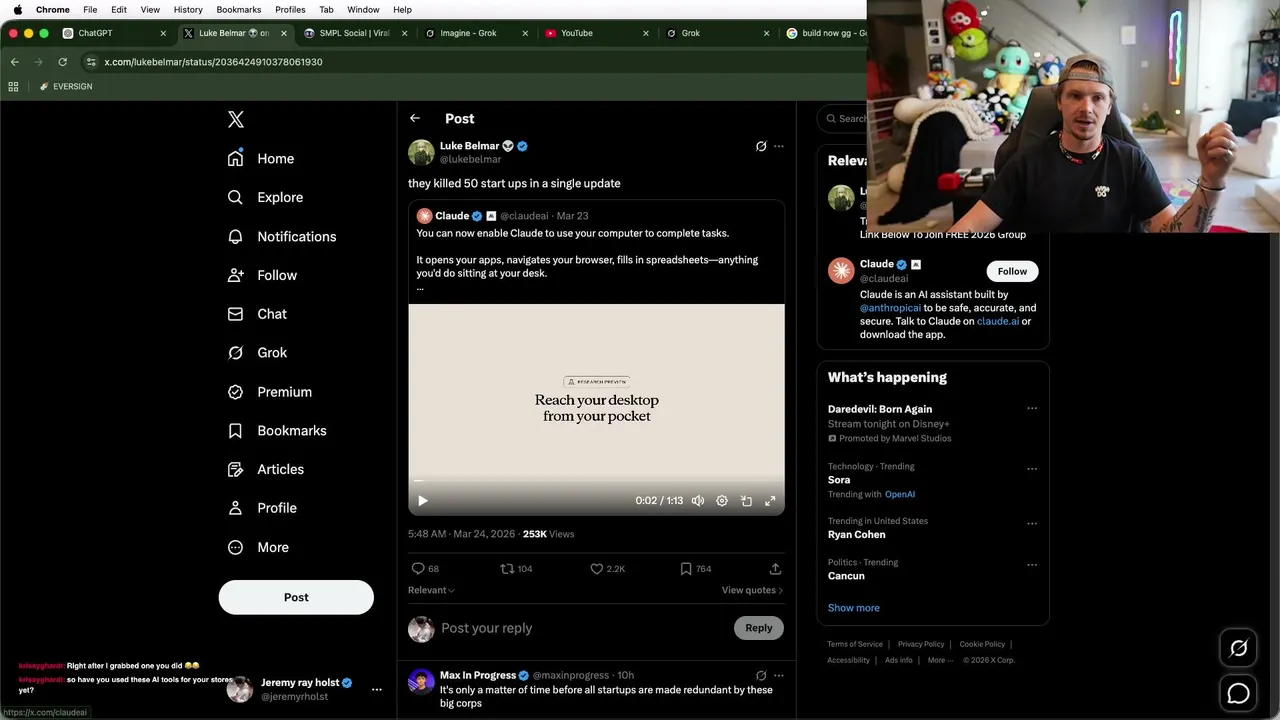This screenshot has width=1280, height=720.
Task: Toggle picture-in-picture on the video
Action: click(746, 501)
